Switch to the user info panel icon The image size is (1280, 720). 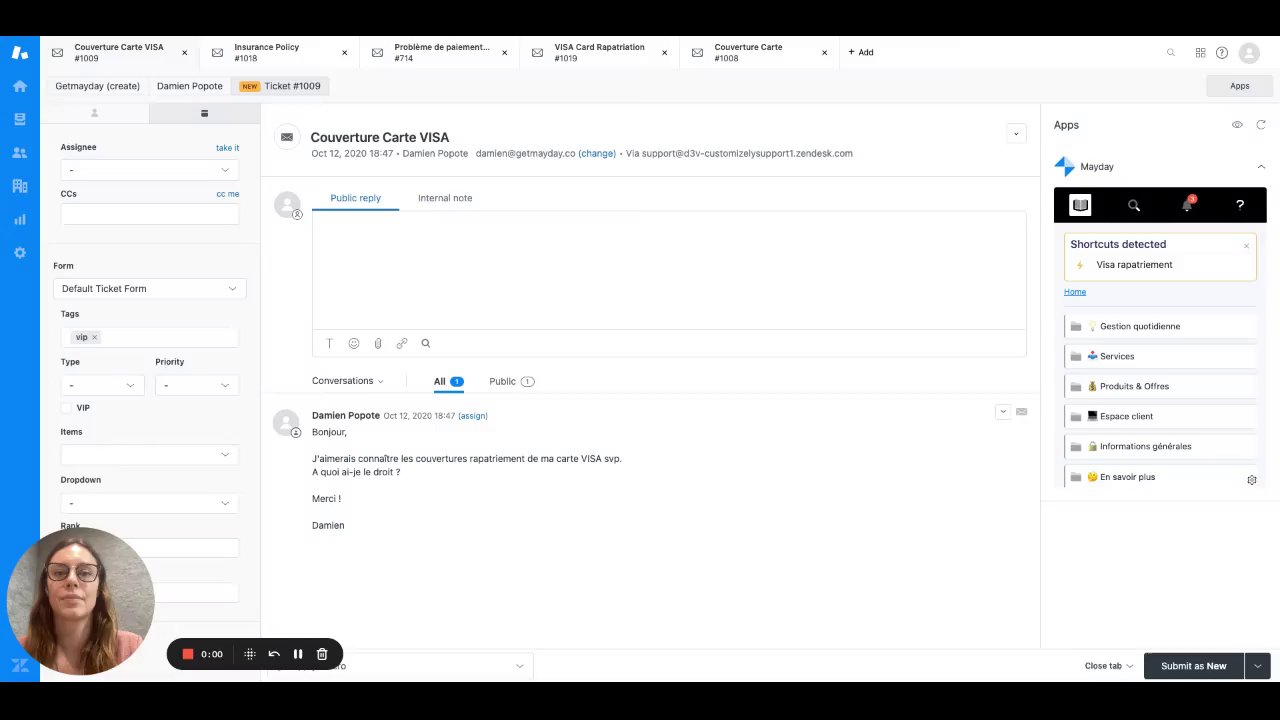pos(95,113)
